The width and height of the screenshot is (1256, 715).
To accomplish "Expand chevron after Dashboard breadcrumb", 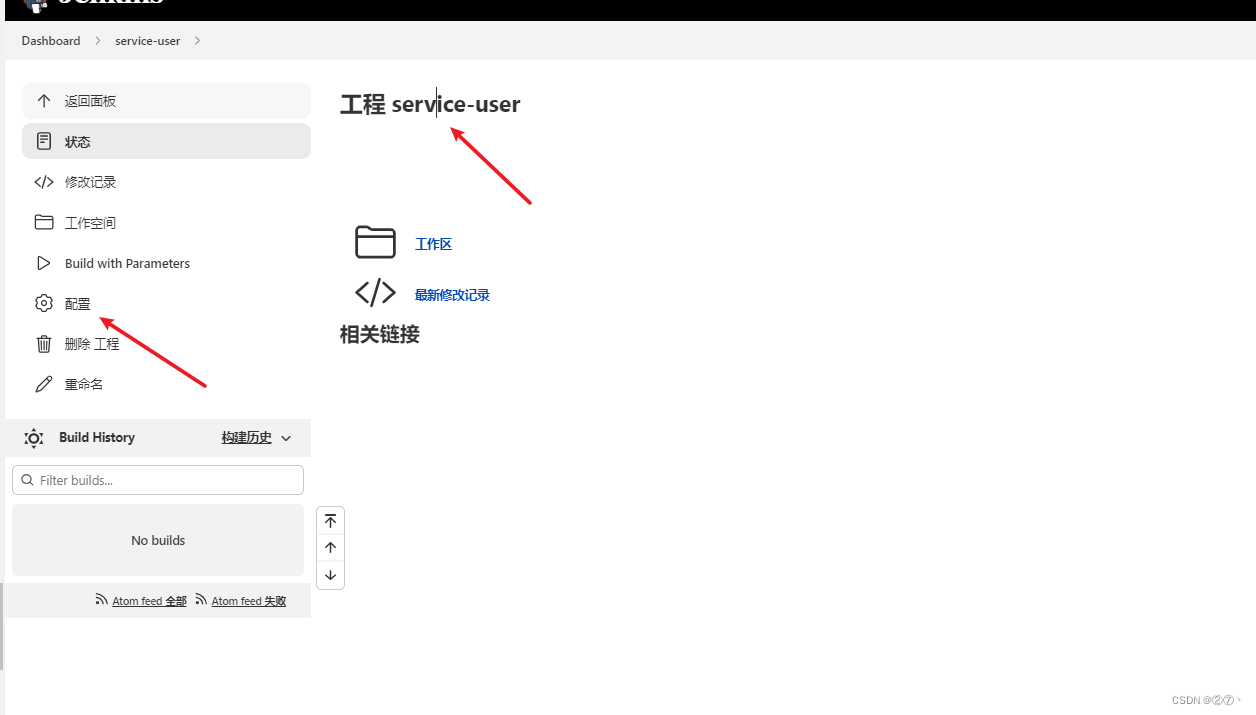I will coord(98,41).
